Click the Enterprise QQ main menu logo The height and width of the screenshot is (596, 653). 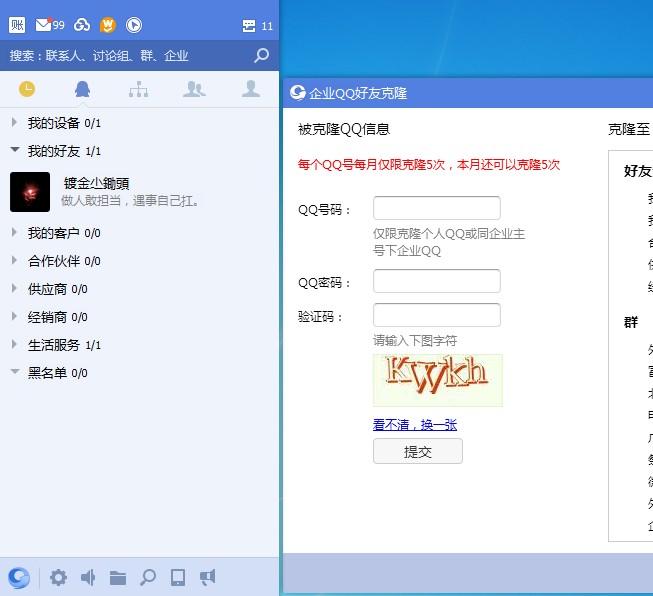(x=18, y=577)
